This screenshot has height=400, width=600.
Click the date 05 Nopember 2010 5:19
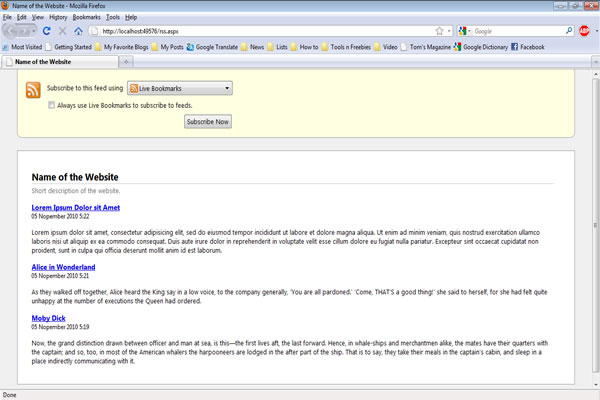[60, 327]
